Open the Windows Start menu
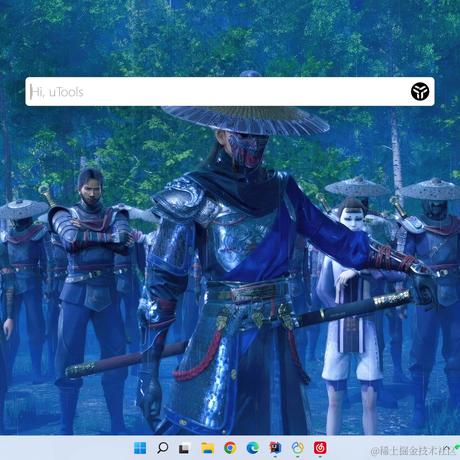Viewport: 460px width, 460px height. click(140, 448)
